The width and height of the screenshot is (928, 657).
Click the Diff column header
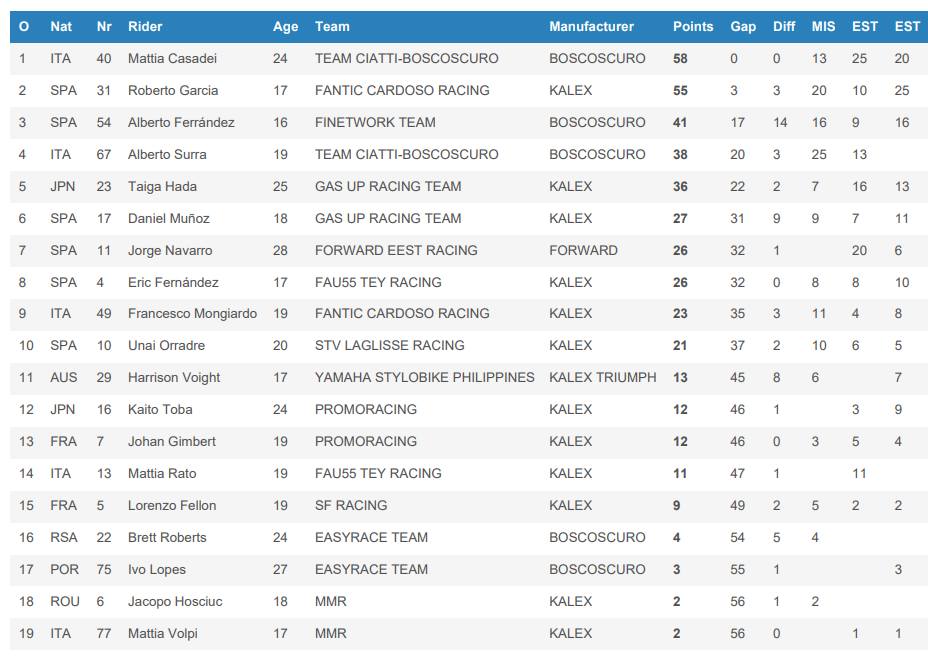[784, 27]
